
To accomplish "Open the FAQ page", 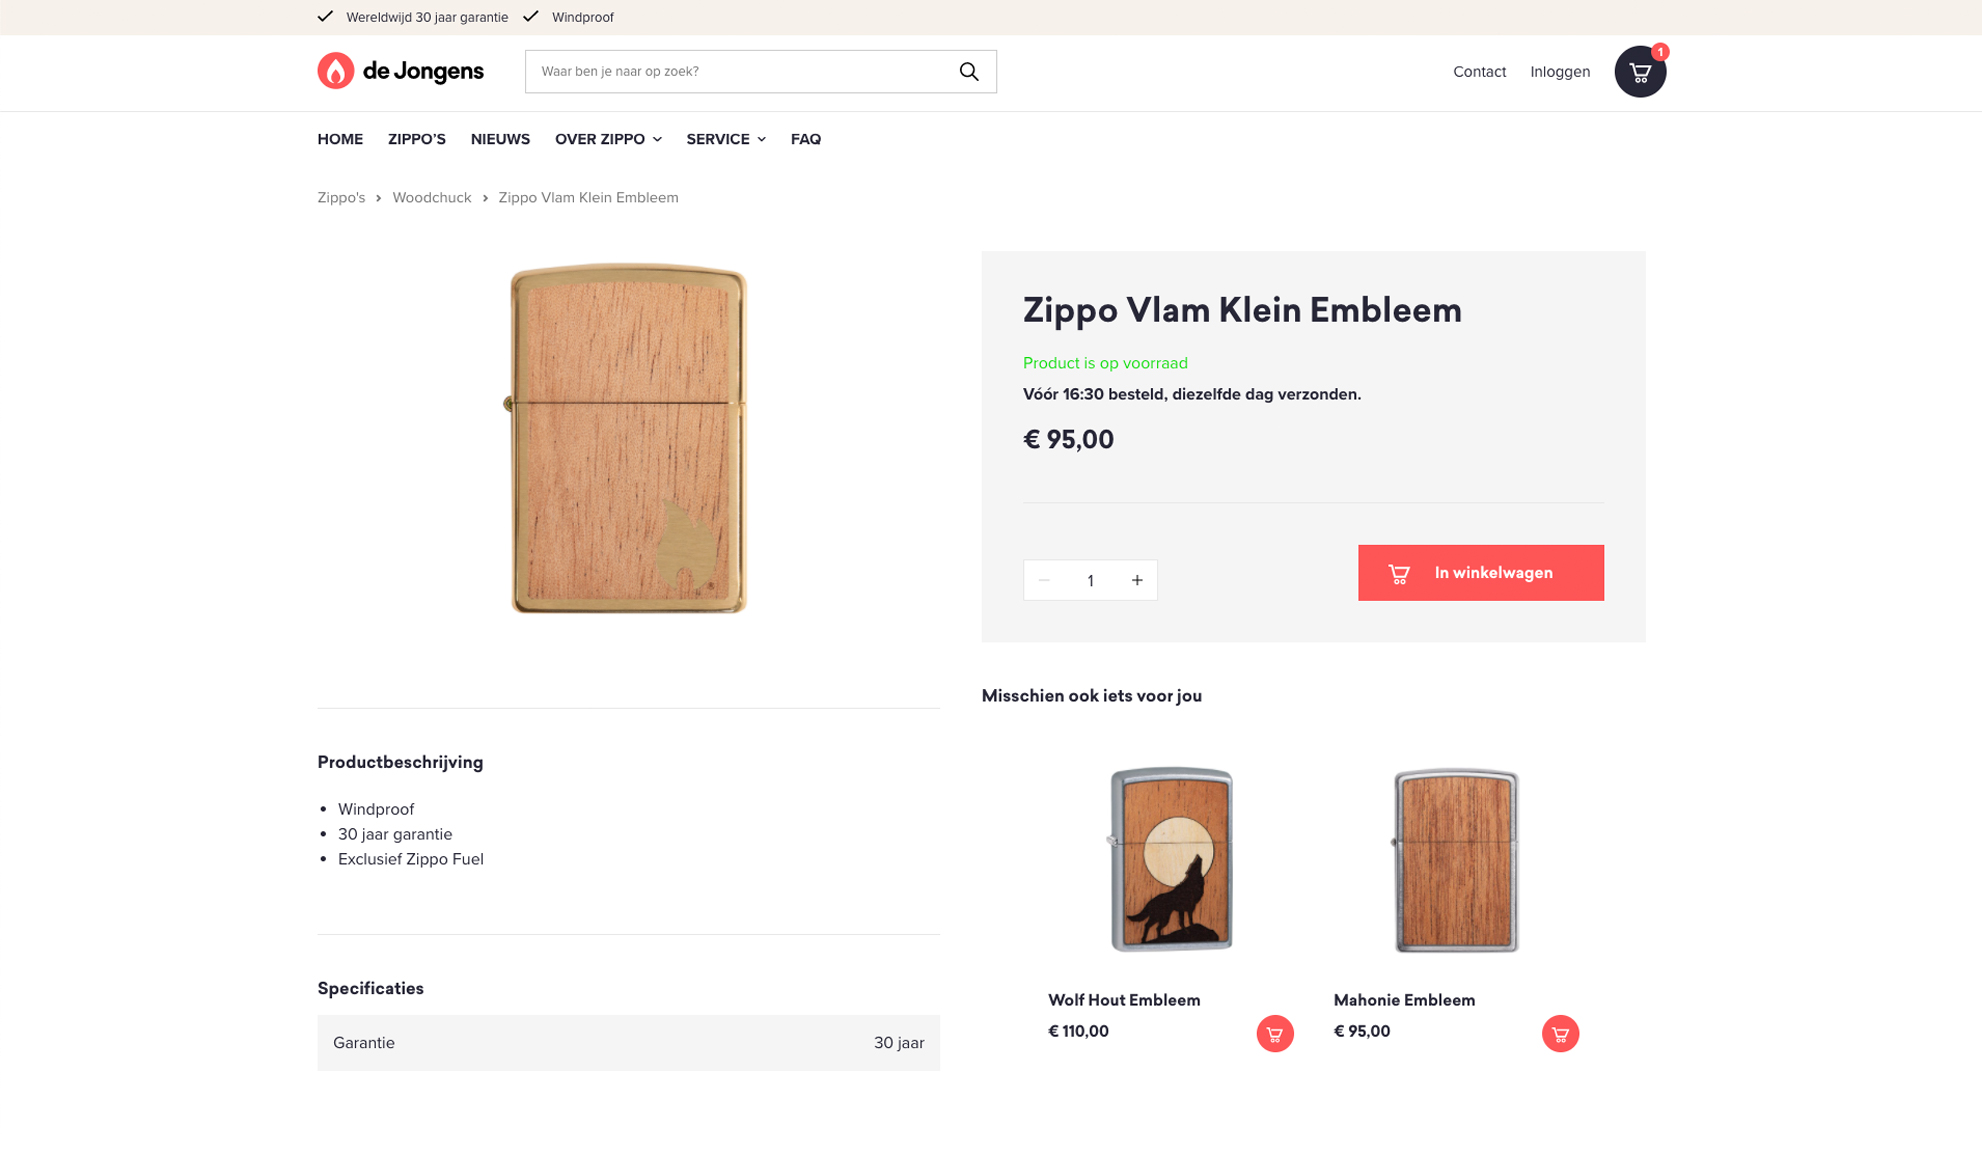I will tap(805, 139).
